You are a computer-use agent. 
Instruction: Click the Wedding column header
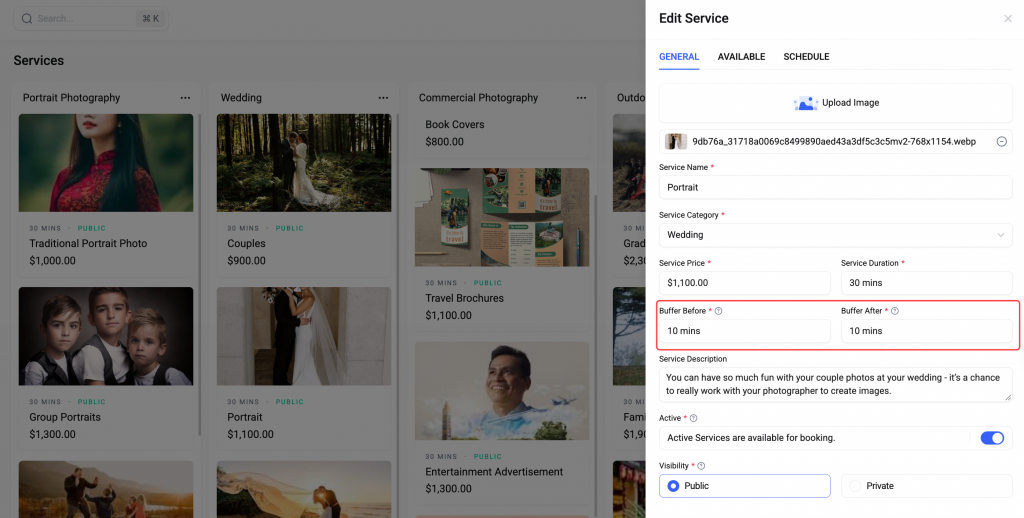coord(241,97)
